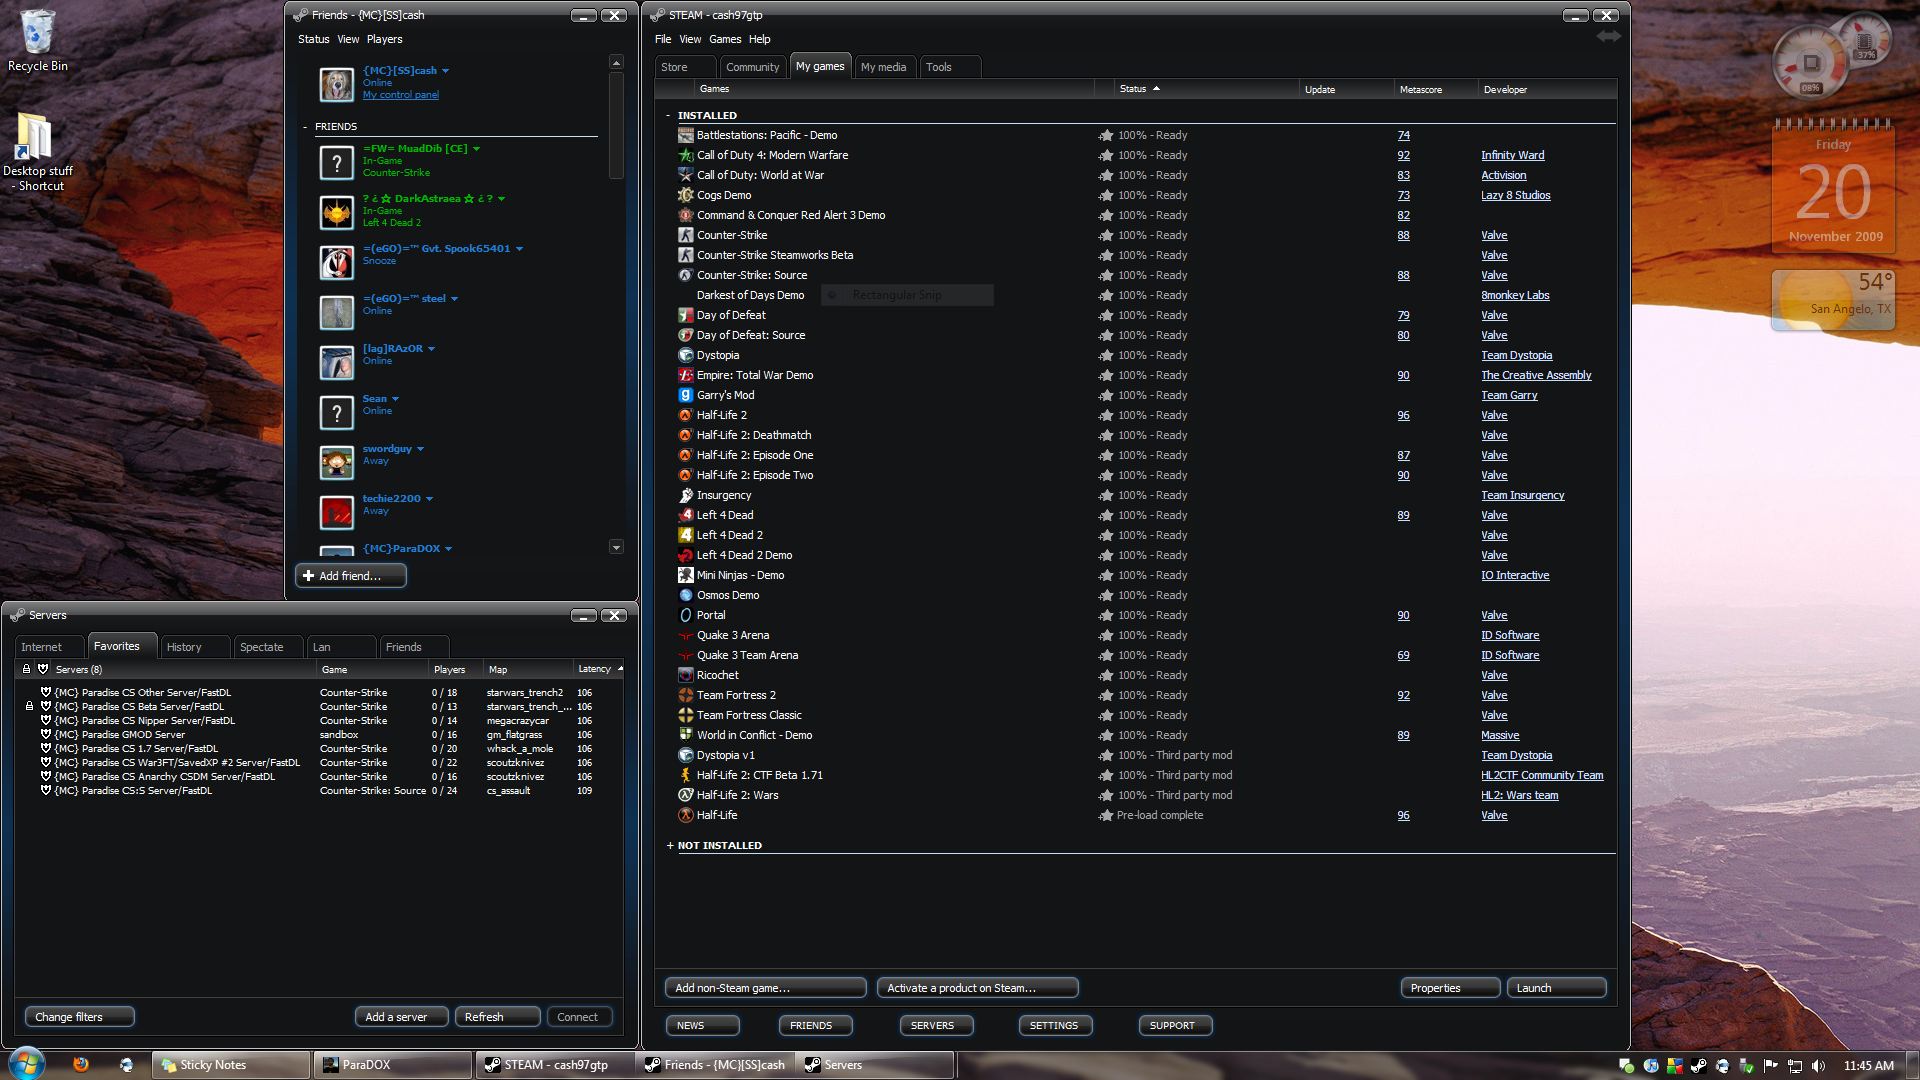Click the Insurgency game icon

click(x=685, y=495)
